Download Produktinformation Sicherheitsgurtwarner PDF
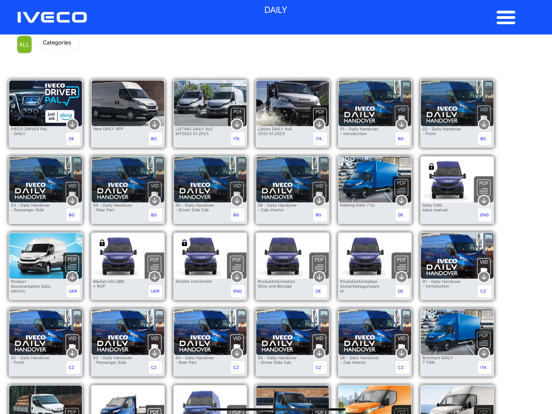This screenshot has height=414, width=552. (x=401, y=277)
